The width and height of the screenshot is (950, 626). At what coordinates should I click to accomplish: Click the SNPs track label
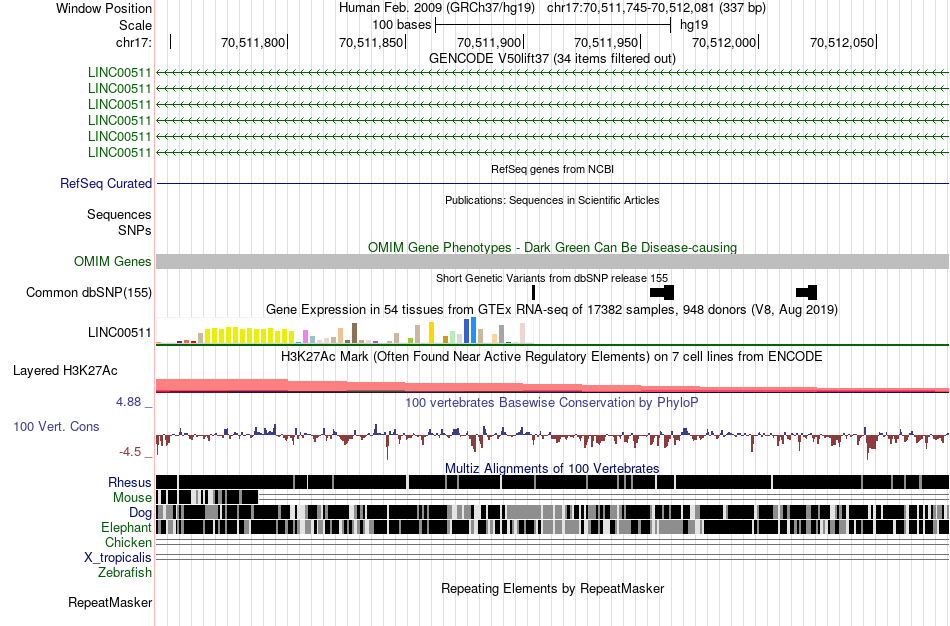(x=135, y=230)
